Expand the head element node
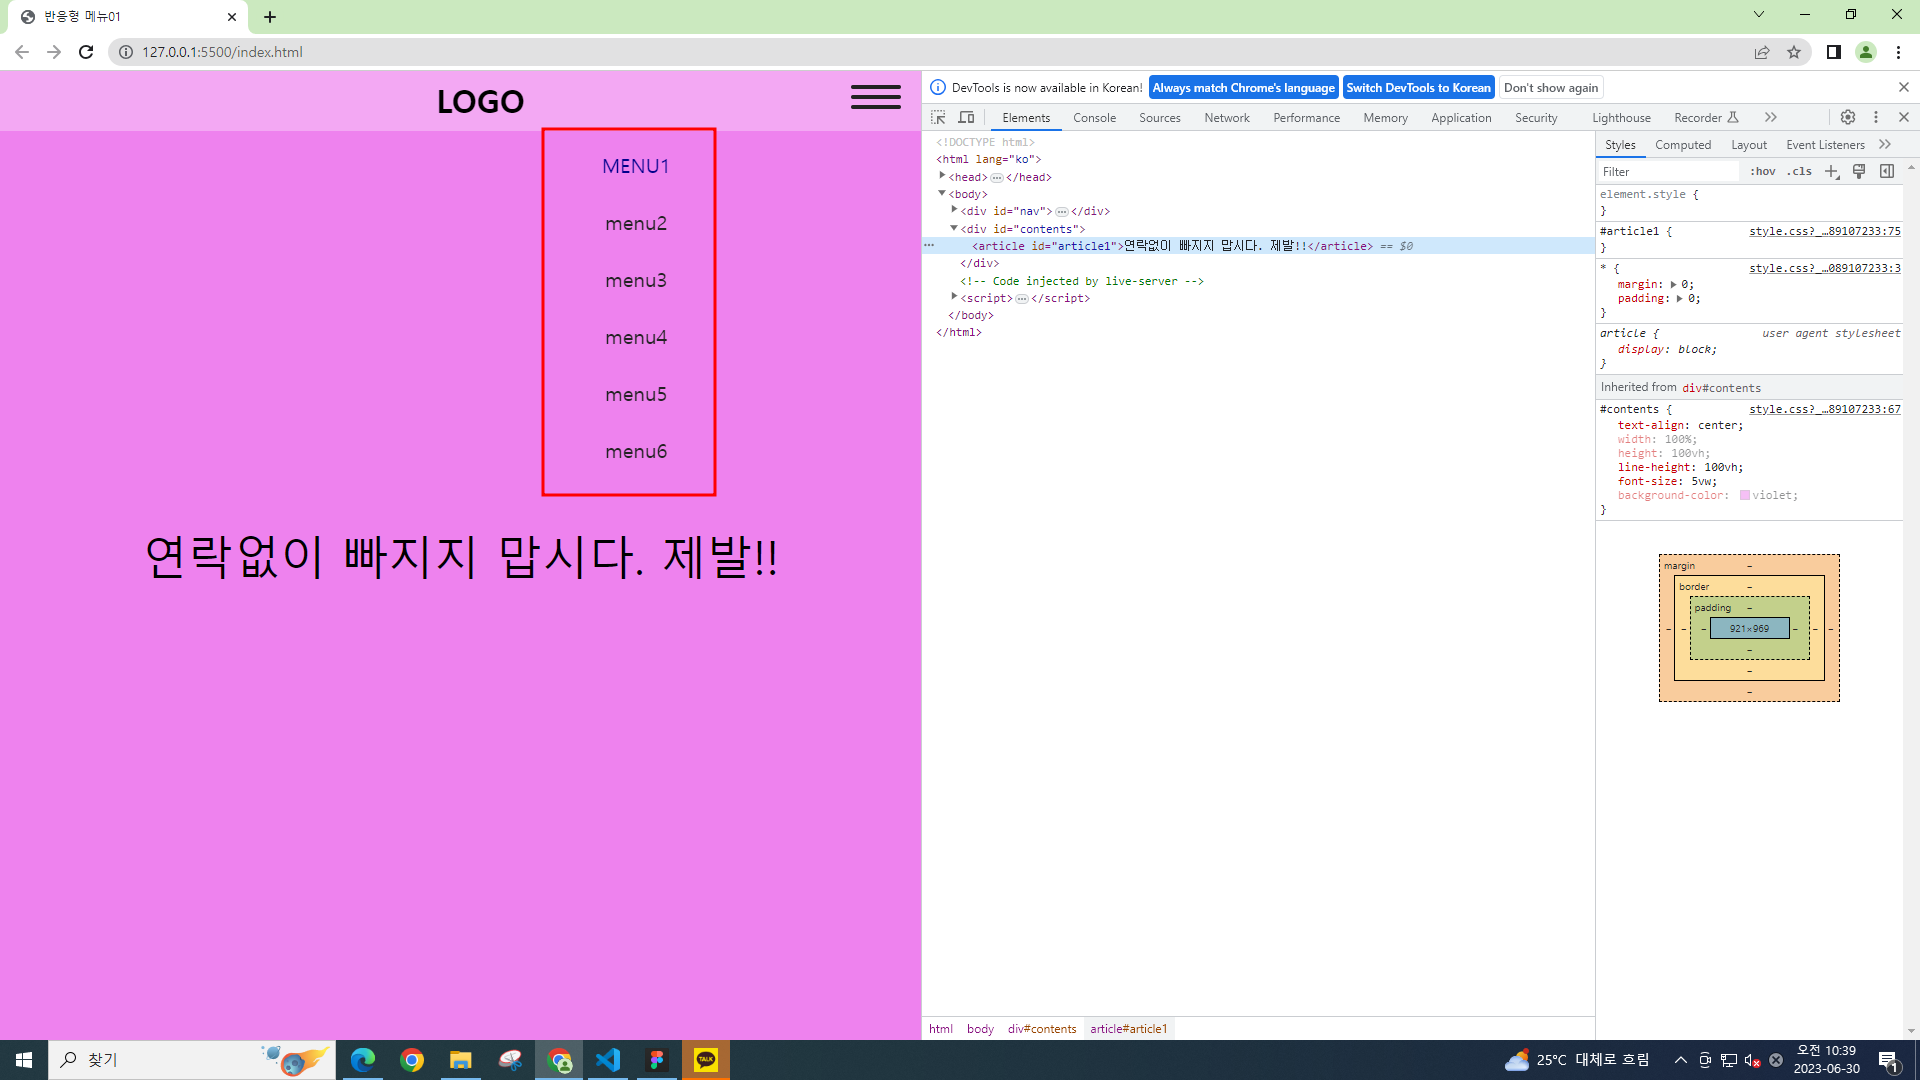This screenshot has height=1080, width=1920. coord(942,176)
